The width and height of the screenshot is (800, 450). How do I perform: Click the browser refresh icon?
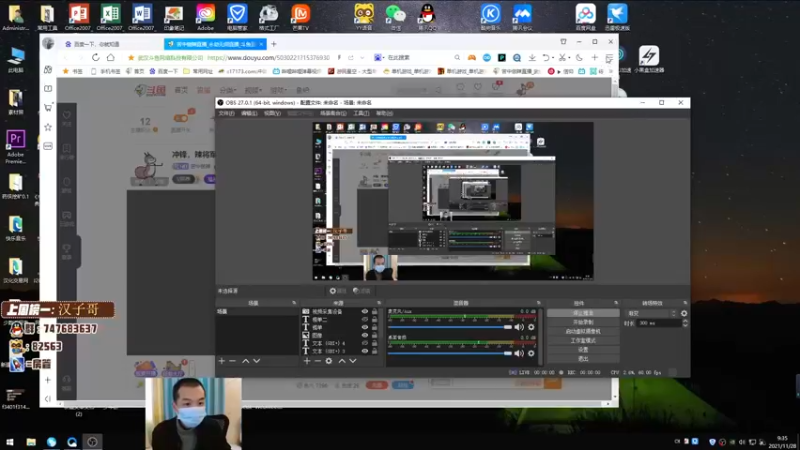coord(95,58)
